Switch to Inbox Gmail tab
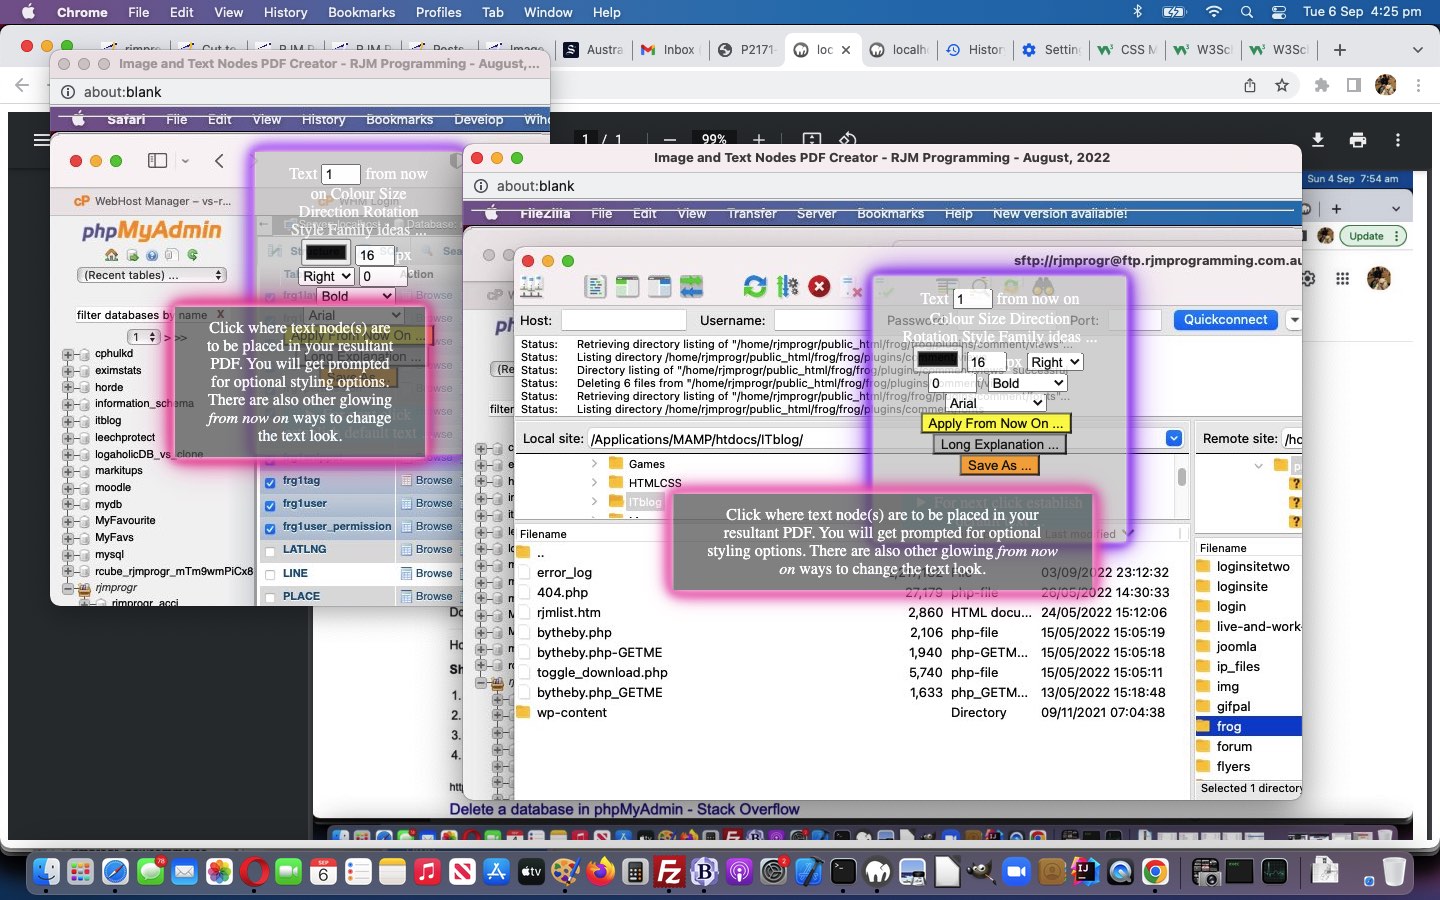Viewport: 1440px width, 900px height. click(x=670, y=50)
